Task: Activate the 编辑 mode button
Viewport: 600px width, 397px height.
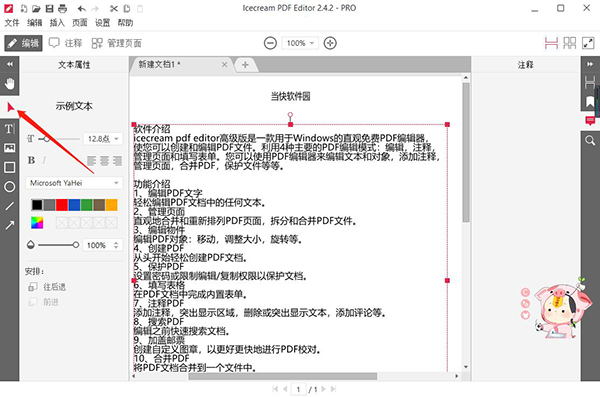Action: click(23, 43)
